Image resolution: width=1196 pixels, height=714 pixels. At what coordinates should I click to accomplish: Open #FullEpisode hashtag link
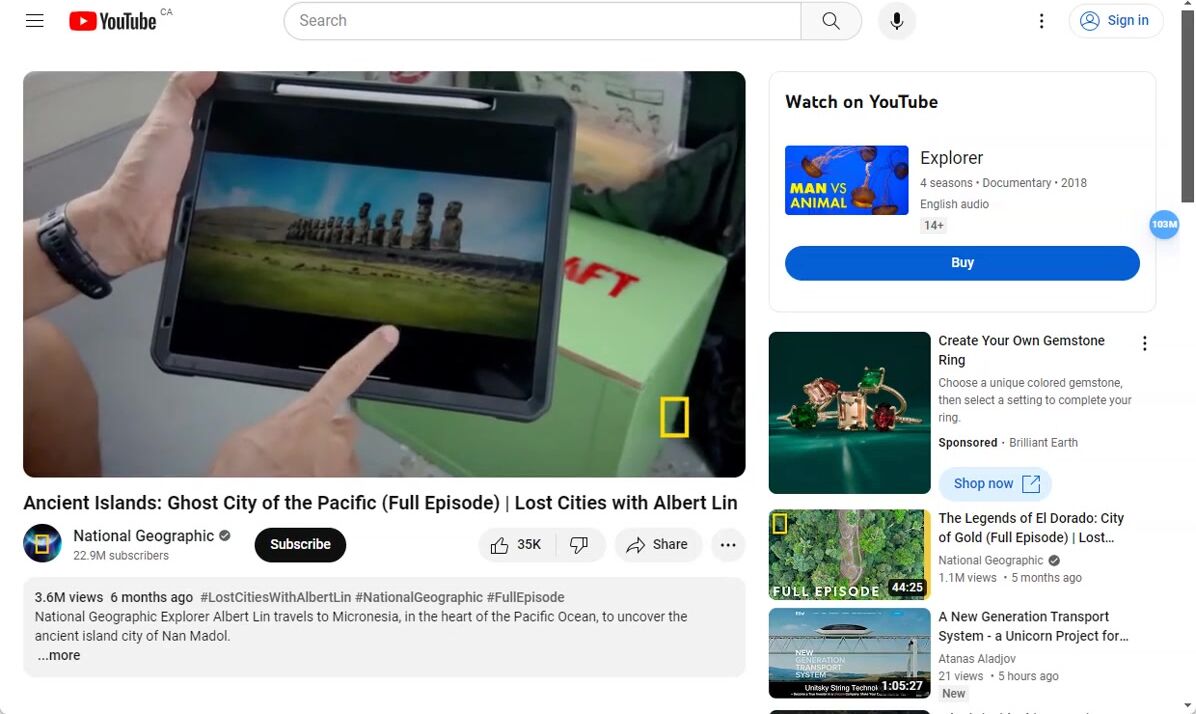tap(526, 597)
